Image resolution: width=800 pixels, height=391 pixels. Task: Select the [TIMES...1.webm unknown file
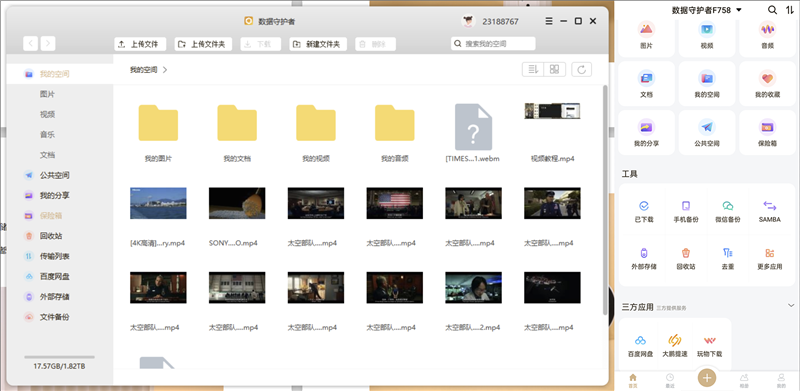473,127
